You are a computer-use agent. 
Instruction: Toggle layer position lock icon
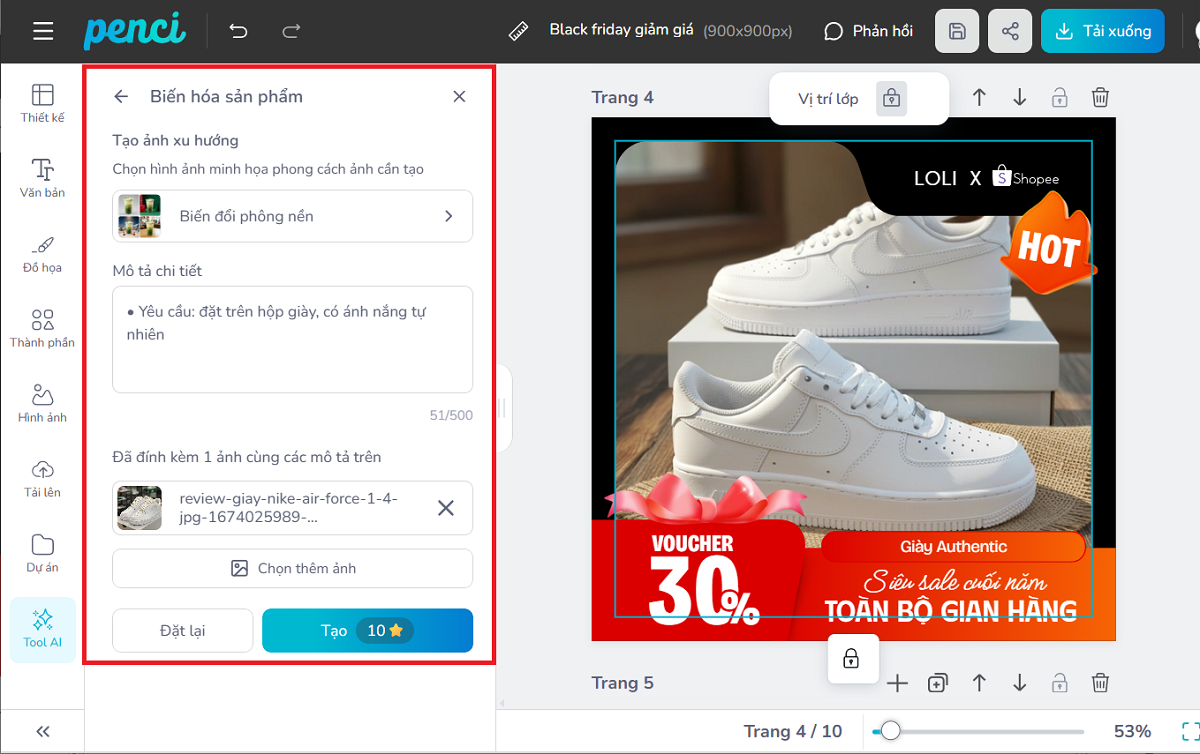click(891, 99)
